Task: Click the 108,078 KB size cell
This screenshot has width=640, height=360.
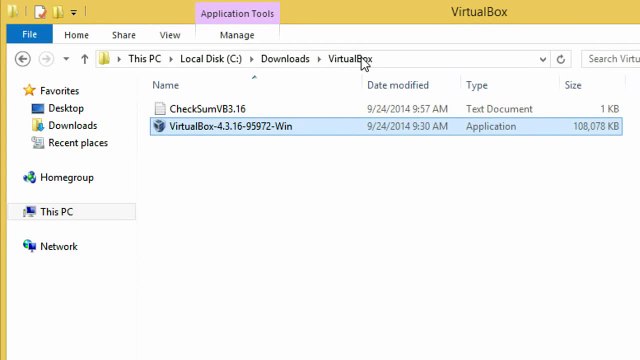Action: (596, 126)
